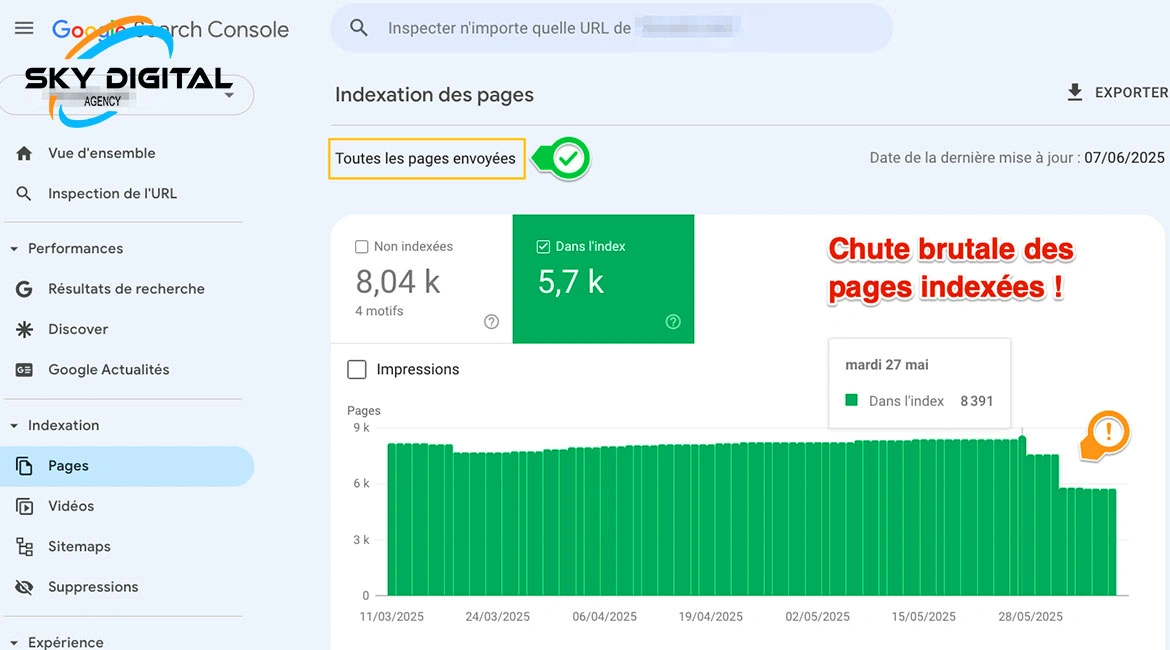Open the hamburger navigation menu
1170x650 pixels.
click(24, 28)
